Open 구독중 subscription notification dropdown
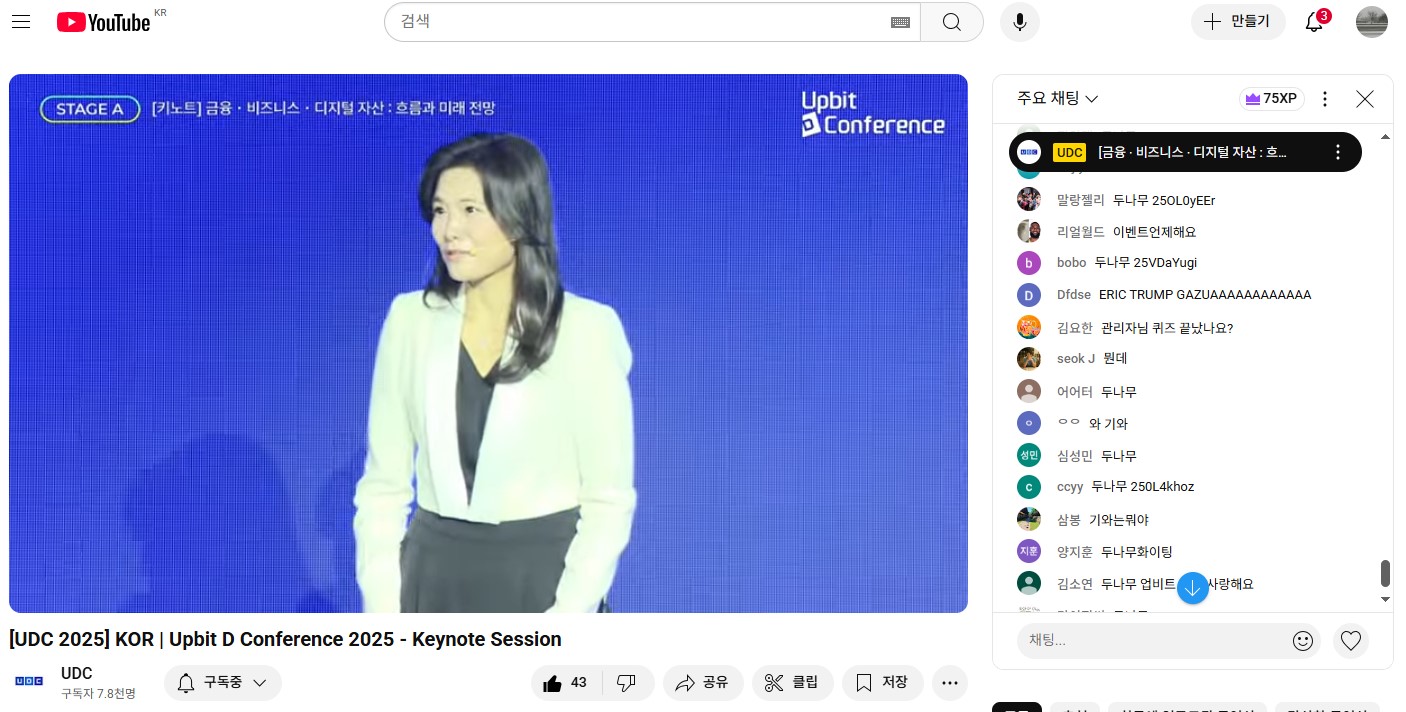The width and height of the screenshot is (1406, 712). pyautogui.click(x=223, y=683)
